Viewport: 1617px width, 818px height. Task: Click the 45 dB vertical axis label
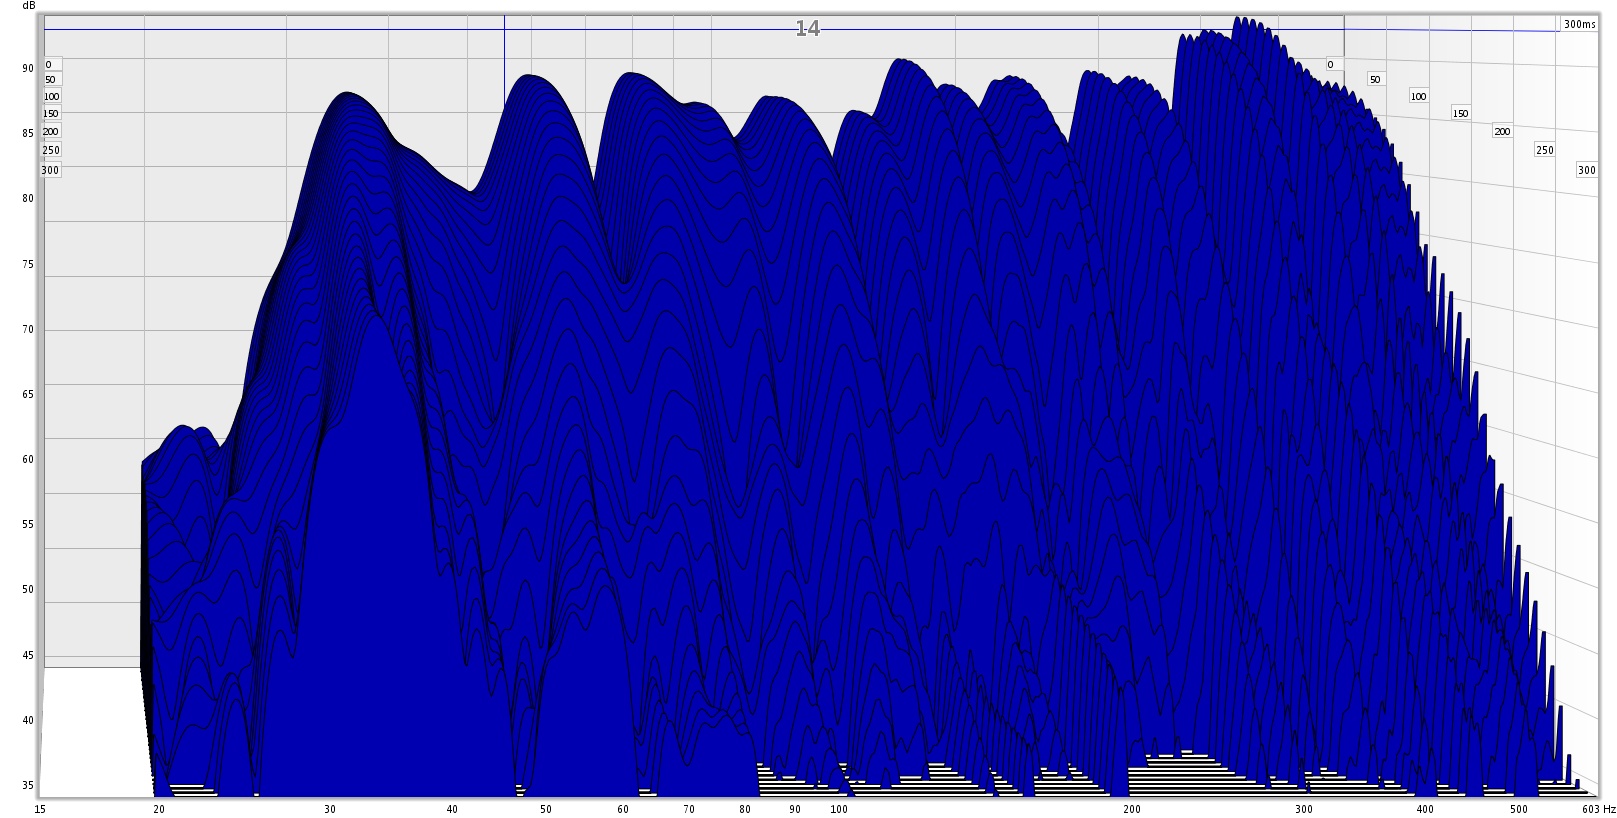[28, 656]
